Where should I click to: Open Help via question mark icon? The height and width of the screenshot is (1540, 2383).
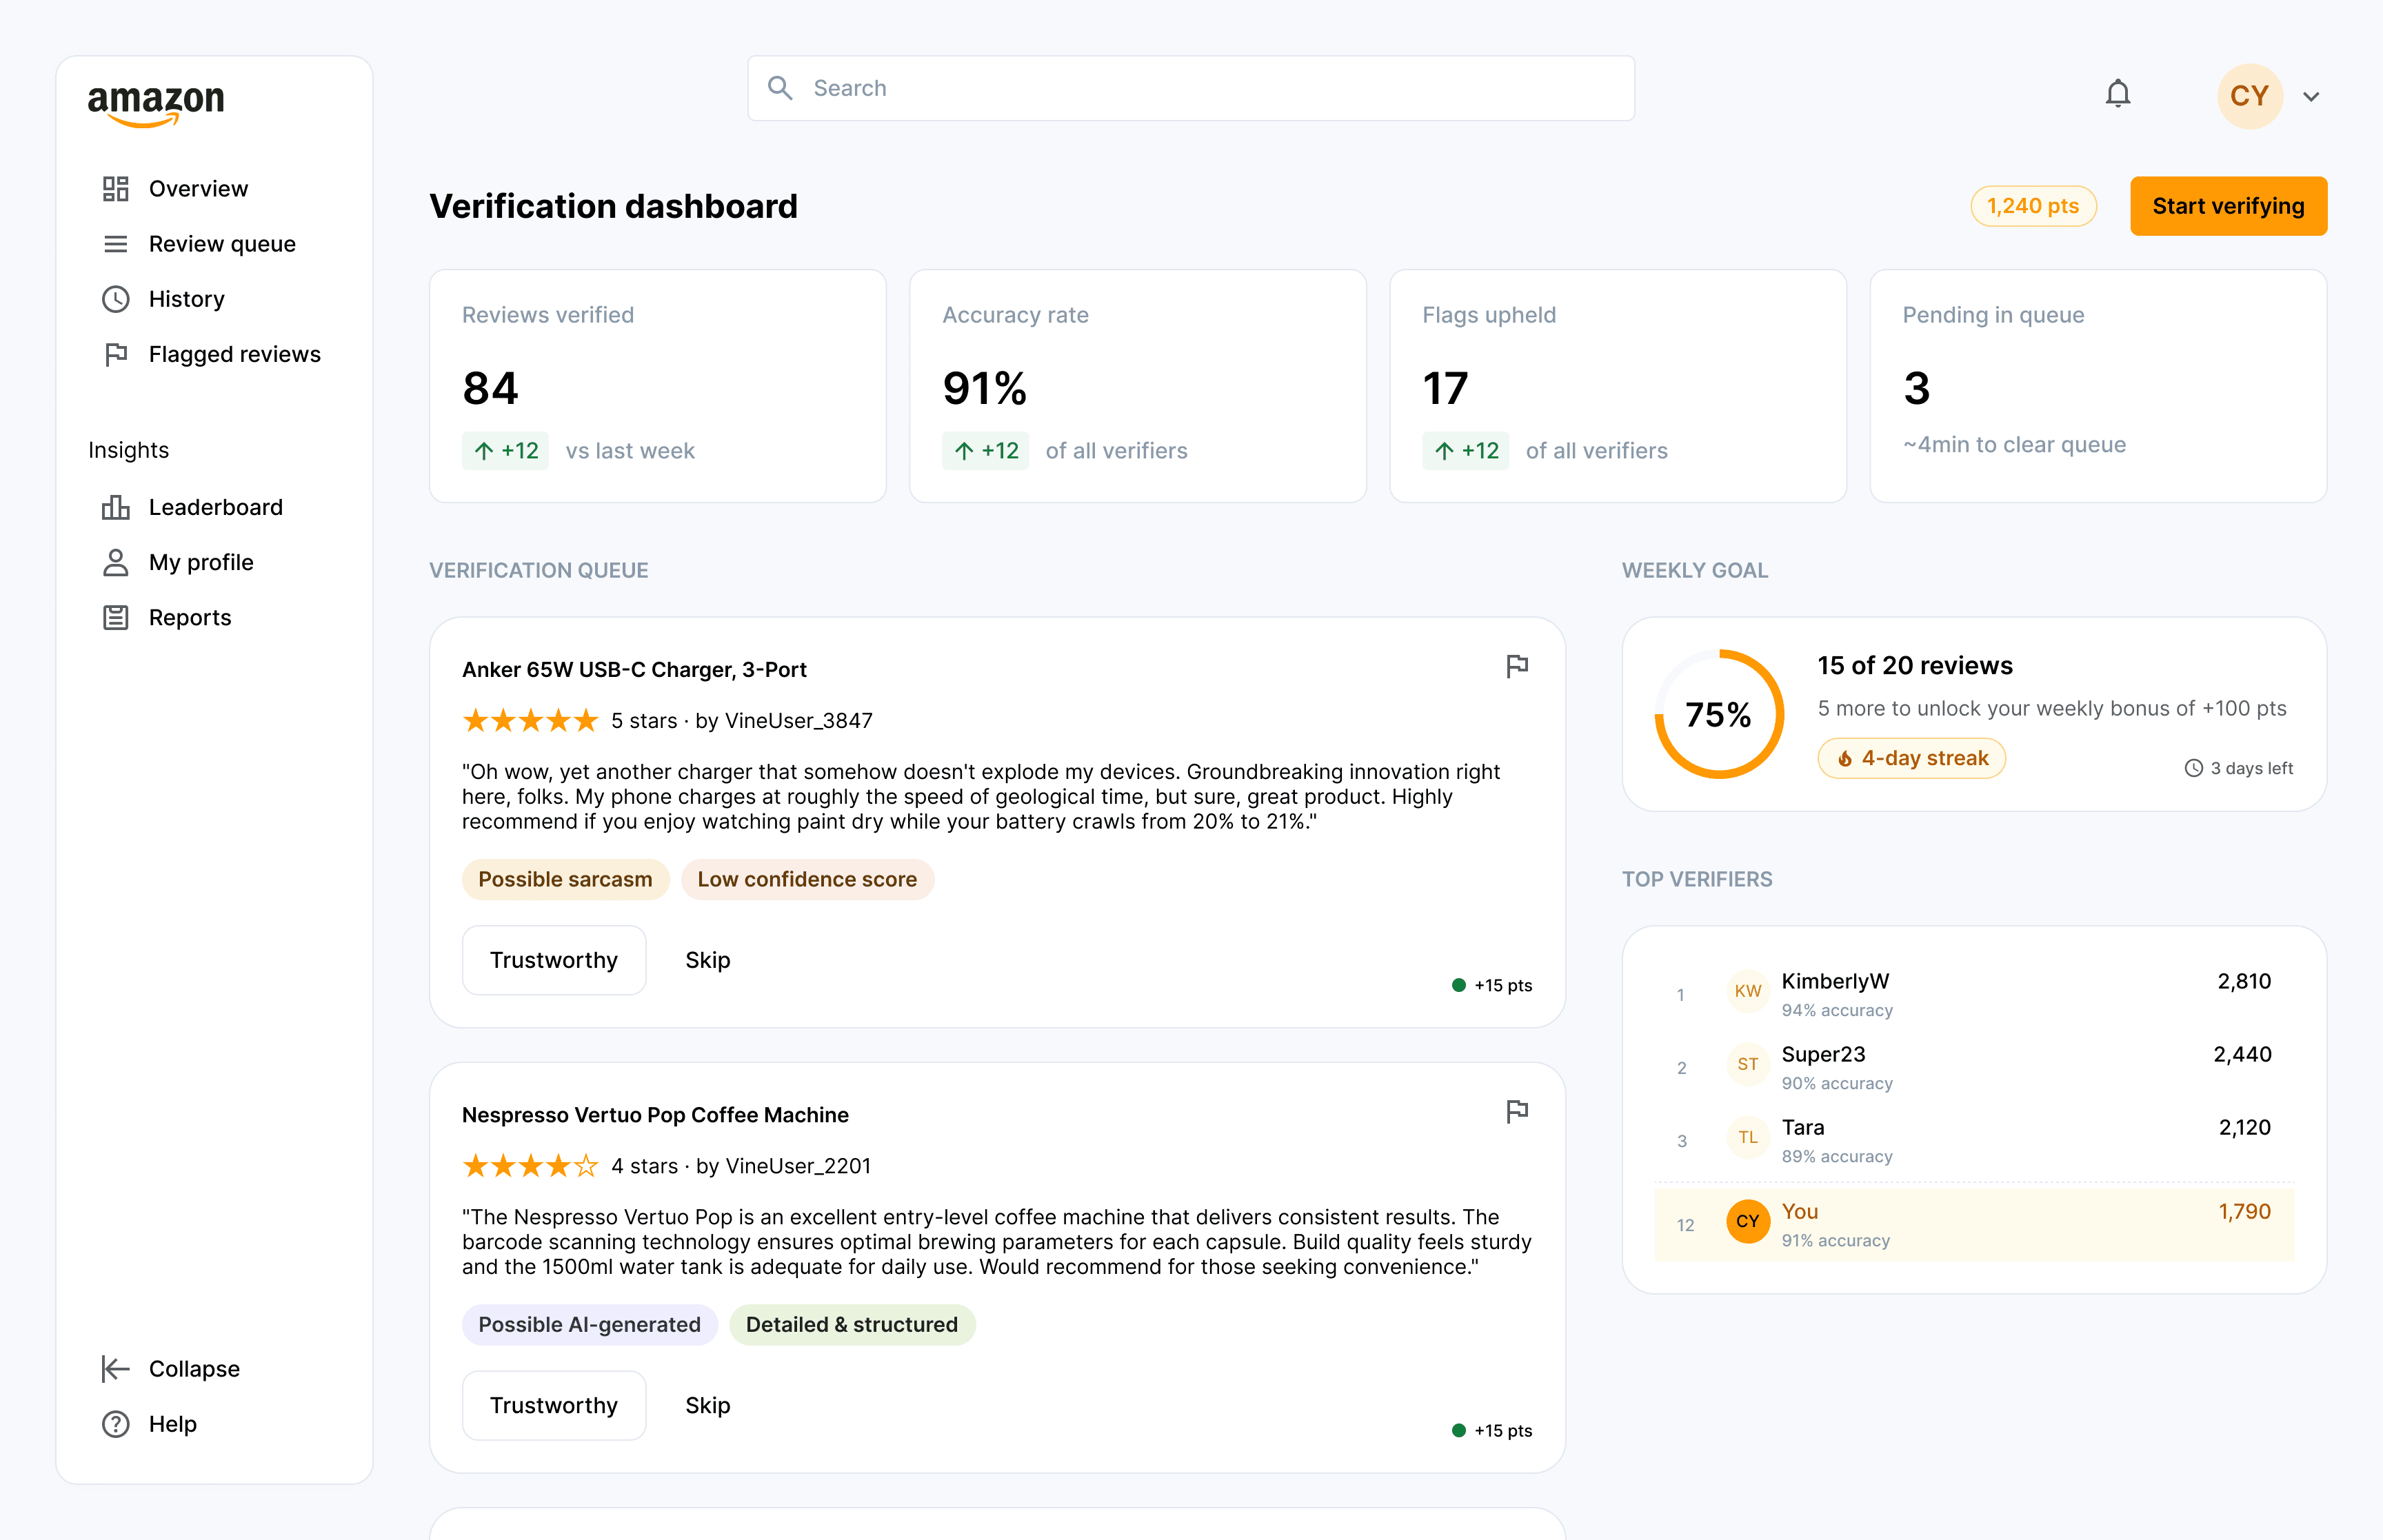click(116, 1423)
